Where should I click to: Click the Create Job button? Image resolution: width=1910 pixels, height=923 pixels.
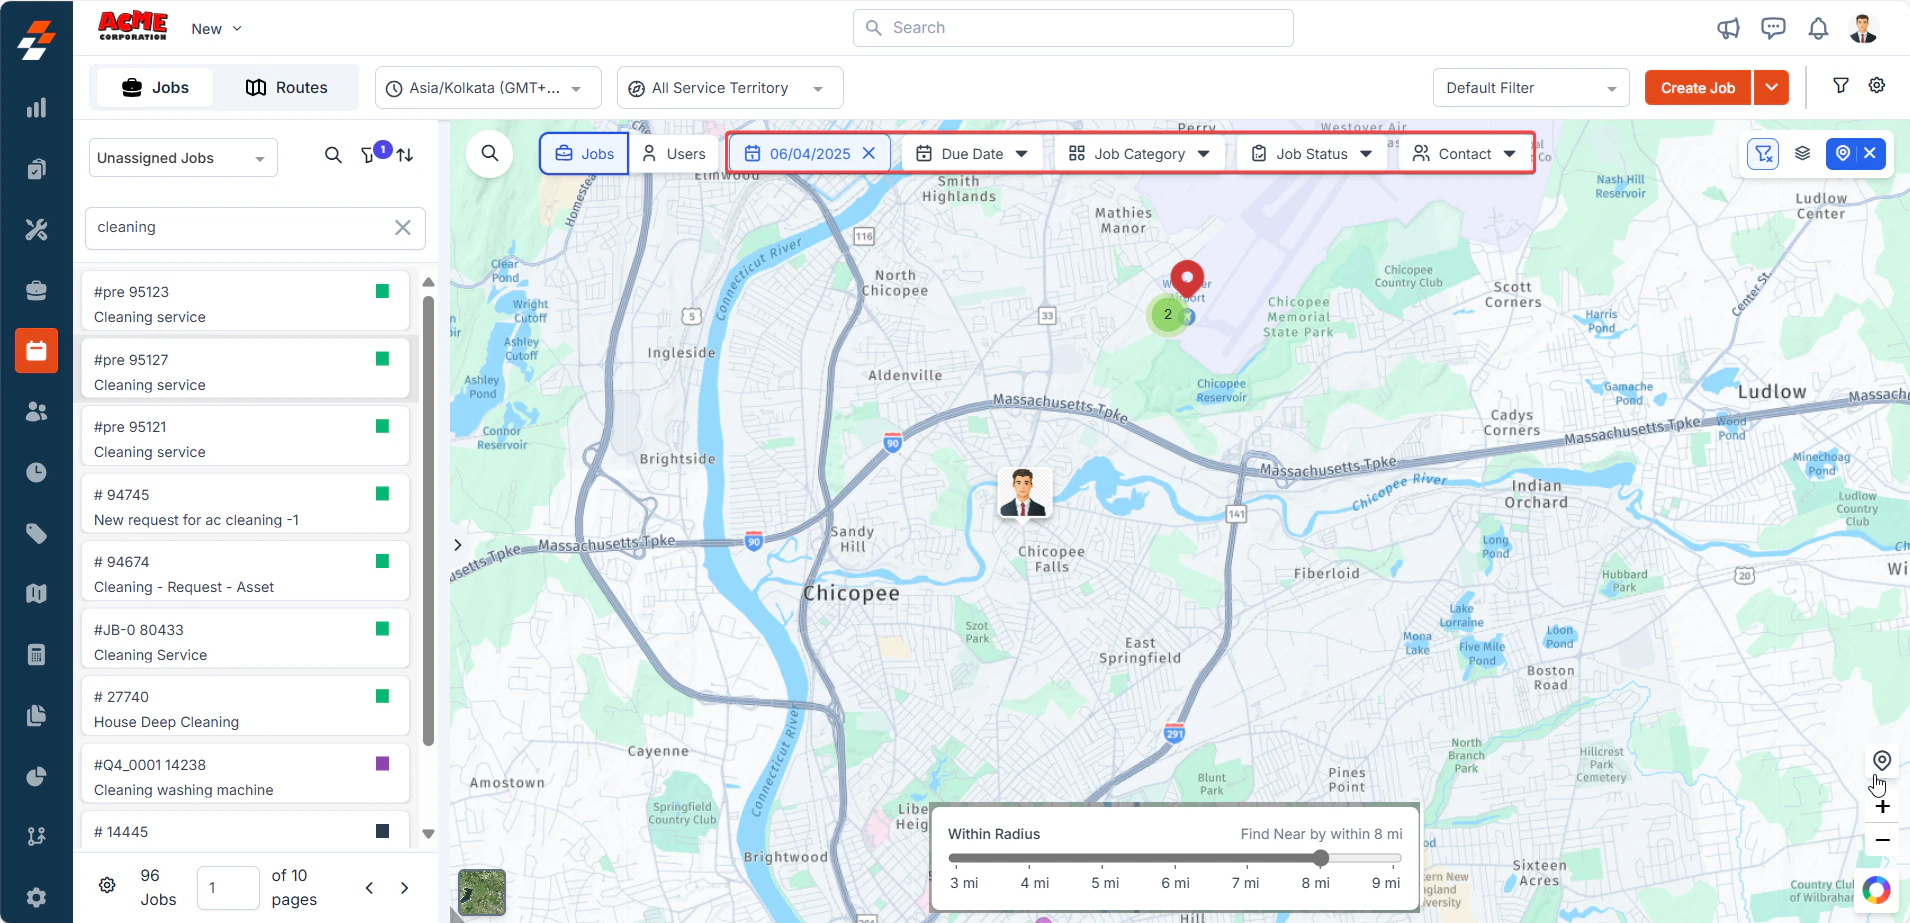[x=1697, y=88]
